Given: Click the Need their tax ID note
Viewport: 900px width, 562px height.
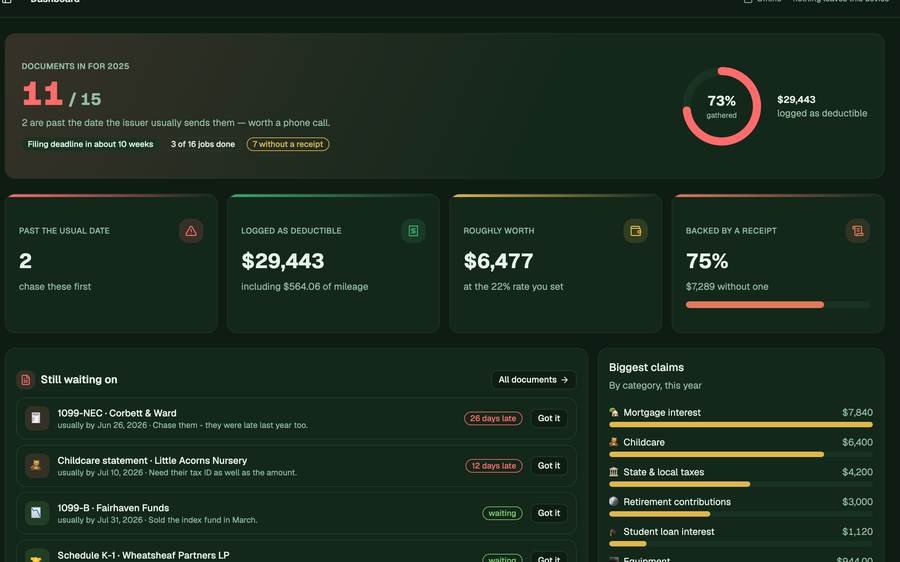Looking at the screenshot, I should tap(223, 472).
